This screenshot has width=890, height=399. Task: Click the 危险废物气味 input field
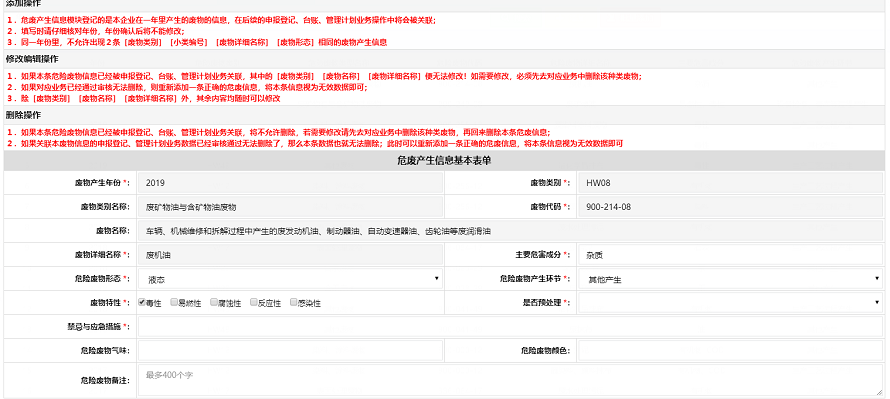point(290,351)
